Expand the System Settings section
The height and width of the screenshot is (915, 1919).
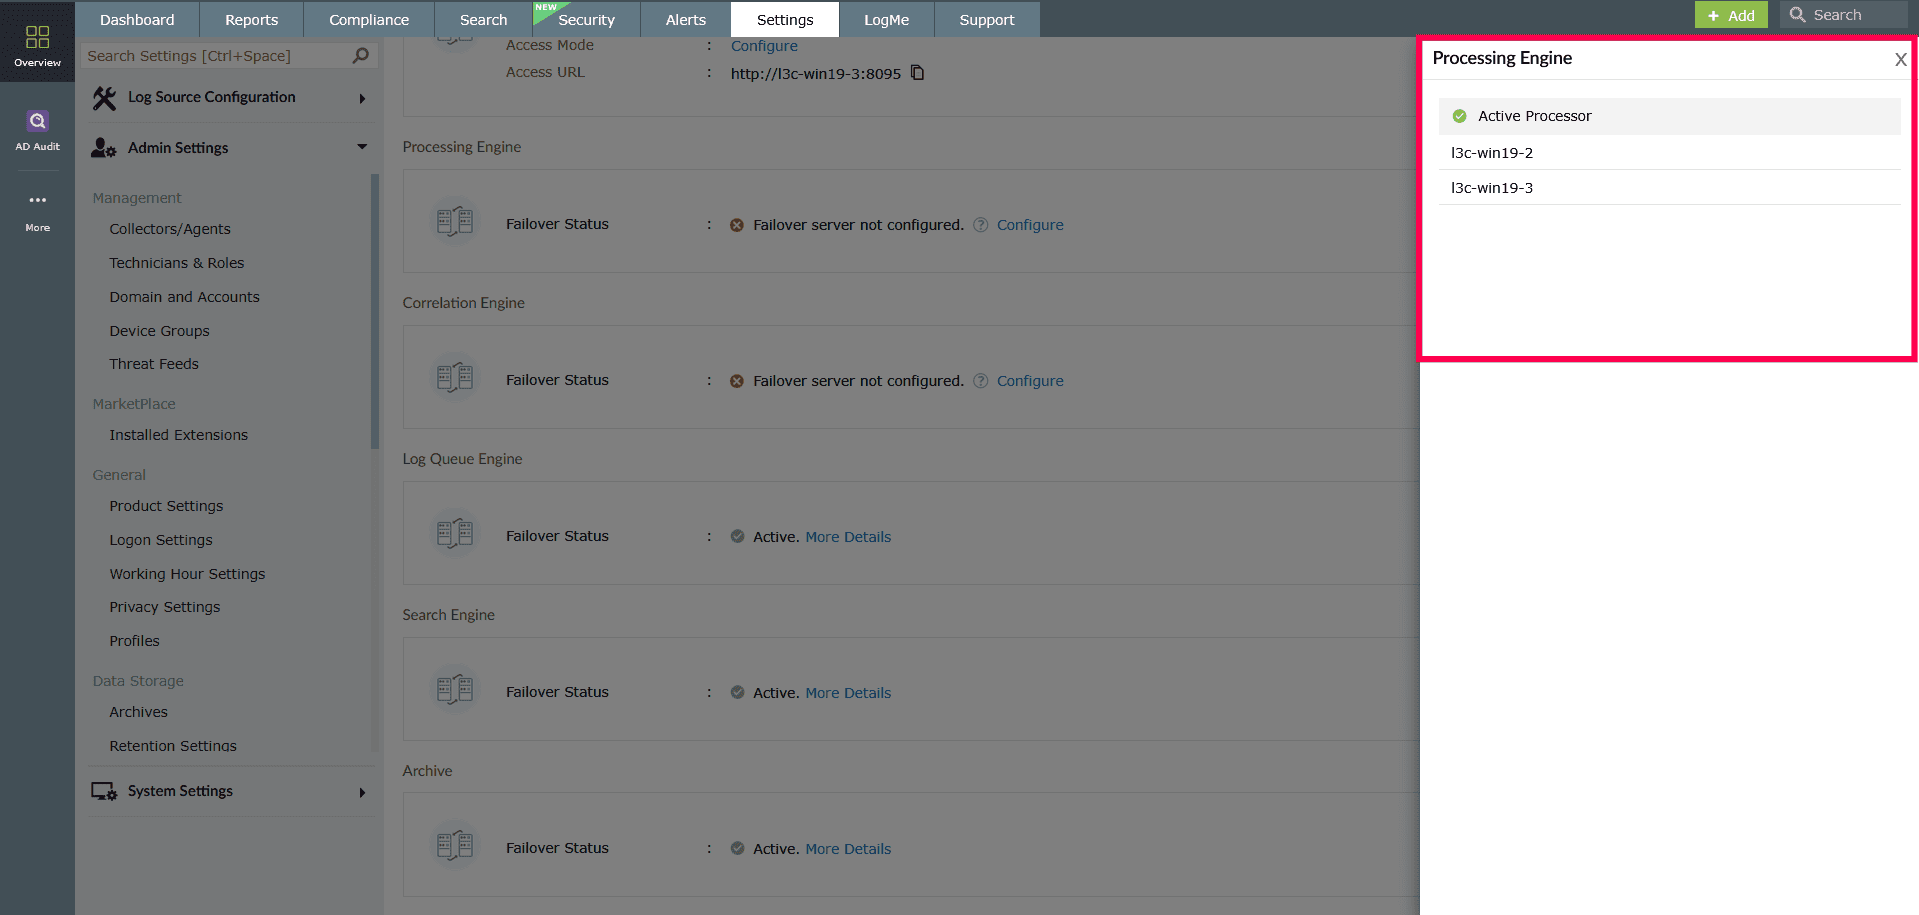(362, 793)
